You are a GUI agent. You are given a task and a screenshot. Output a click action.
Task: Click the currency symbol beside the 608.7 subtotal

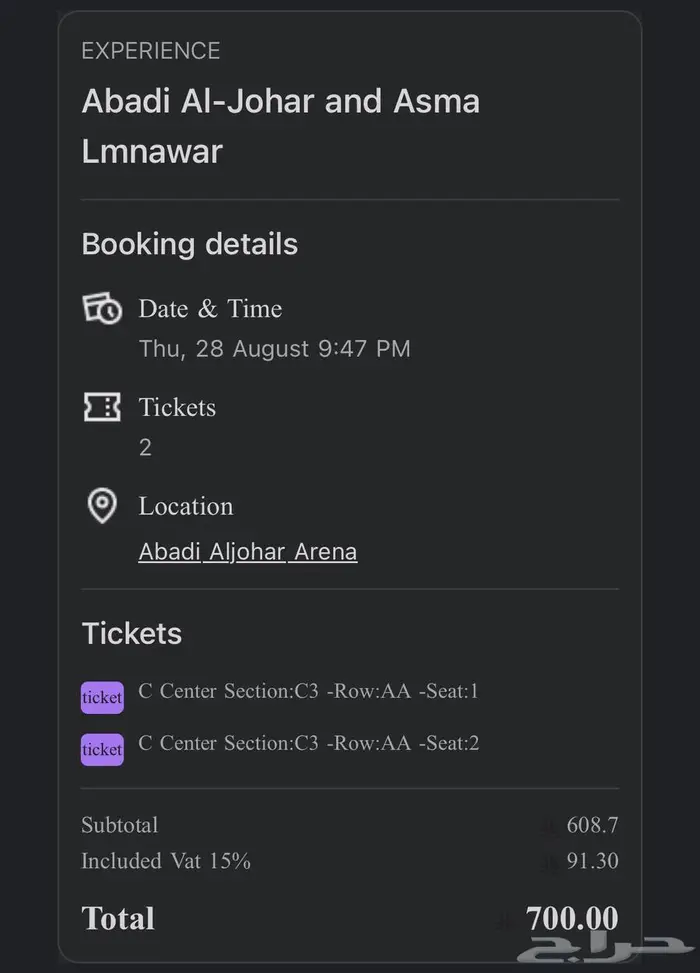point(547,827)
